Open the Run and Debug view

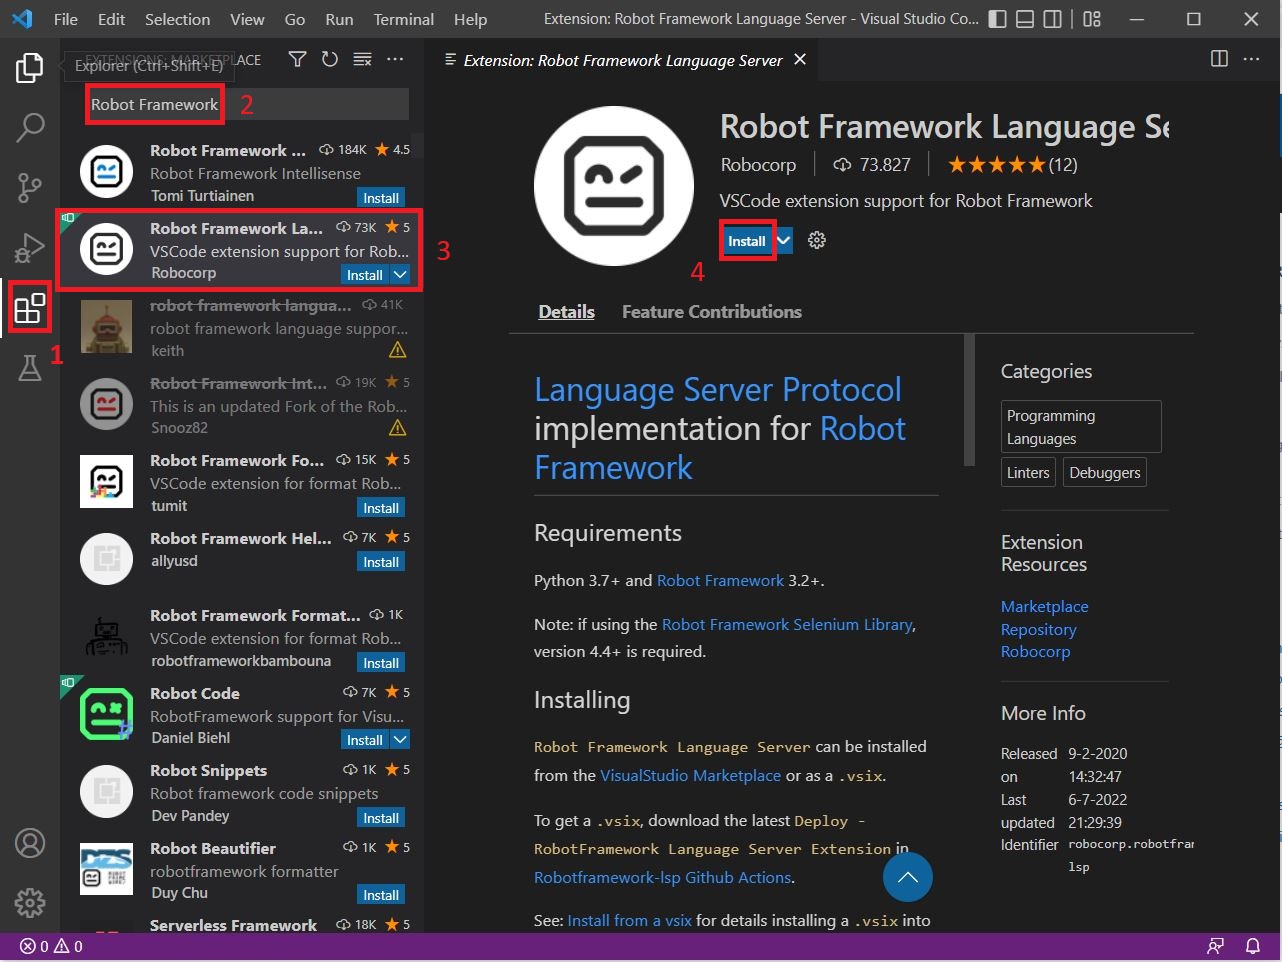(x=30, y=247)
